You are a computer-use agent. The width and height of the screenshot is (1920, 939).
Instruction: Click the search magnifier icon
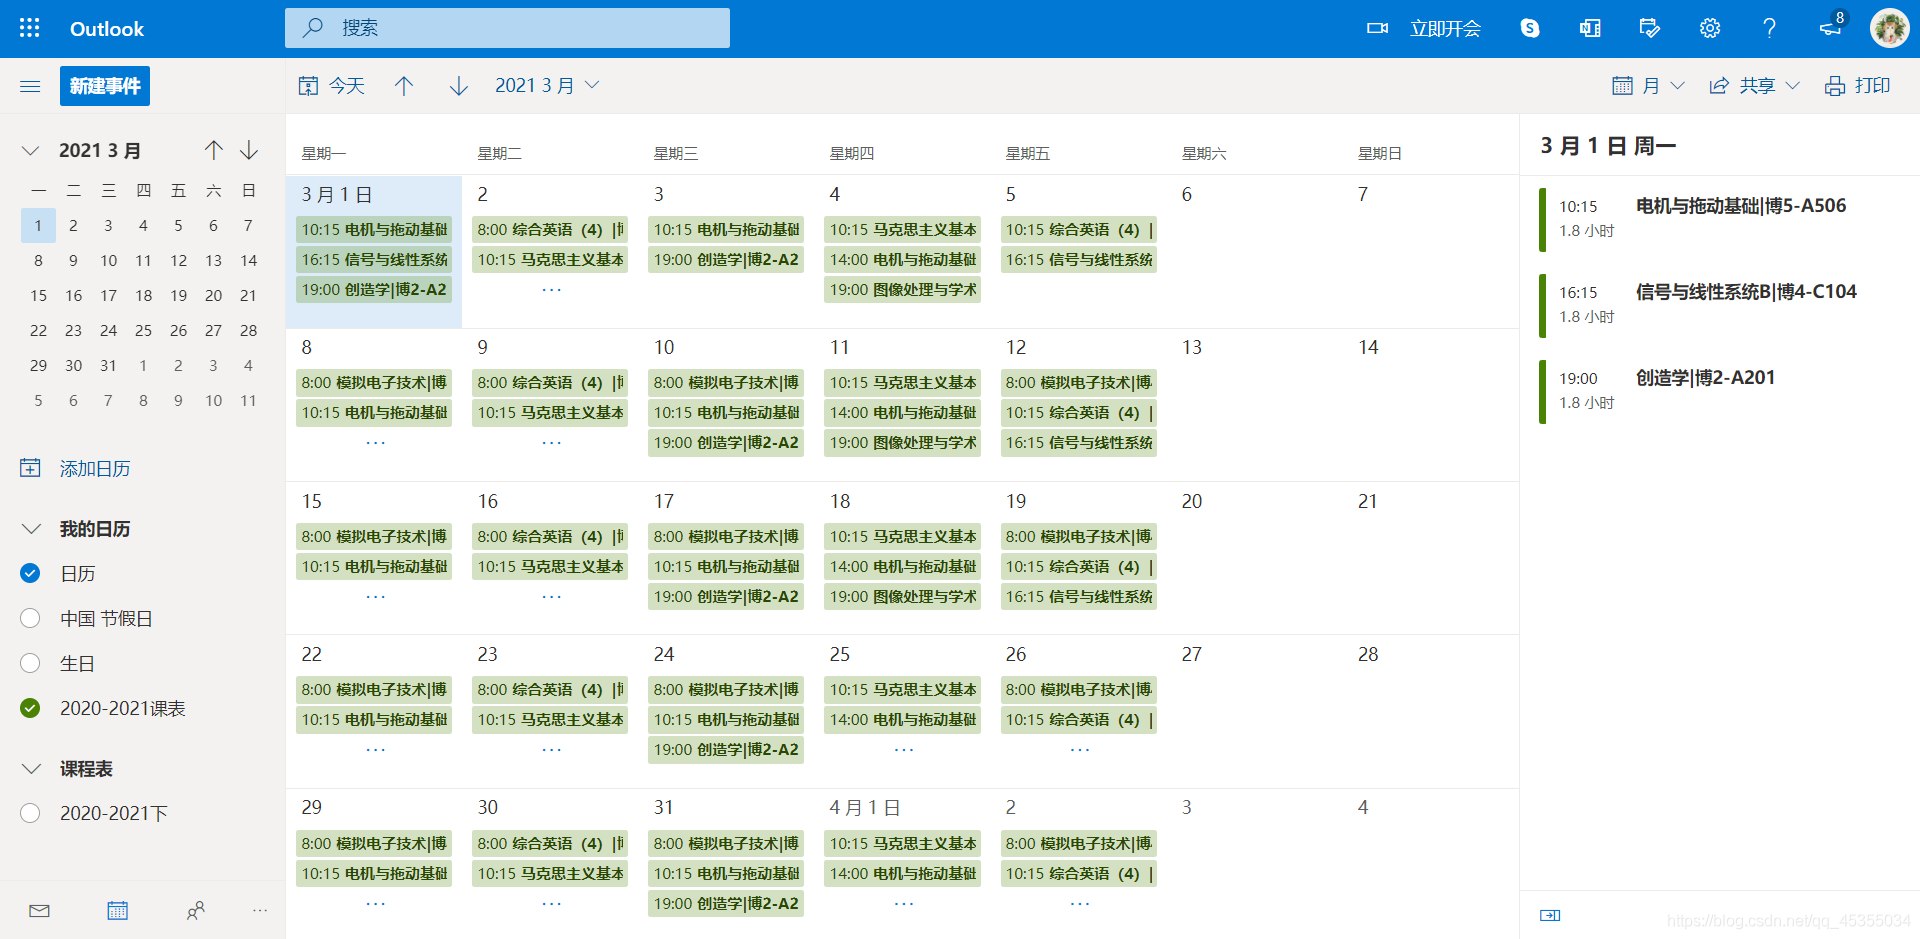click(x=313, y=28)
